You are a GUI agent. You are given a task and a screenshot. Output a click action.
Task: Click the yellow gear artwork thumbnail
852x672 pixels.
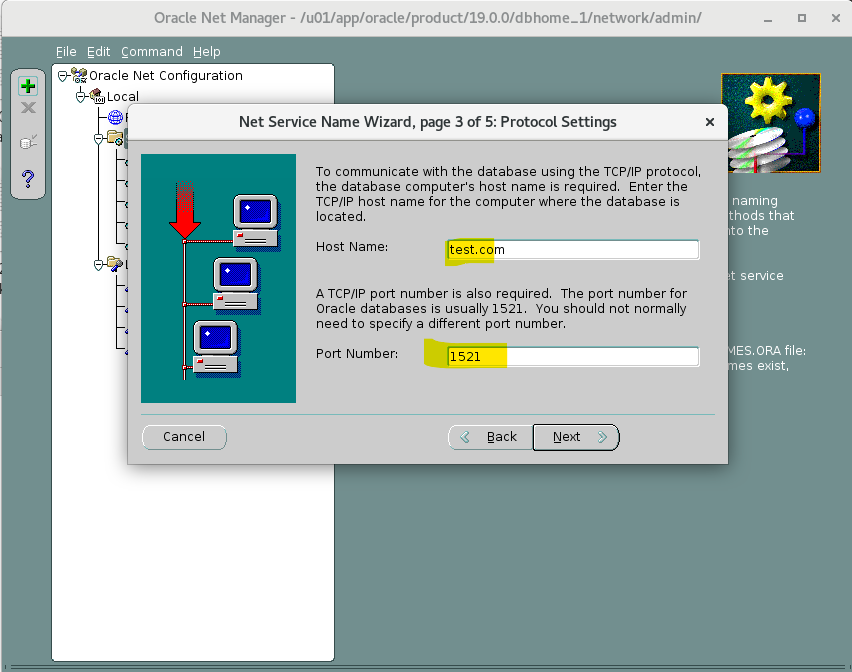770,123
